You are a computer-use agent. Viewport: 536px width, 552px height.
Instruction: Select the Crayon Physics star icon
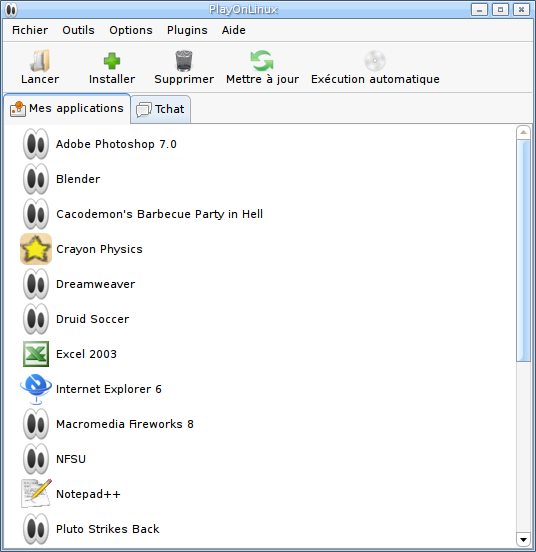tap(36, 249)
